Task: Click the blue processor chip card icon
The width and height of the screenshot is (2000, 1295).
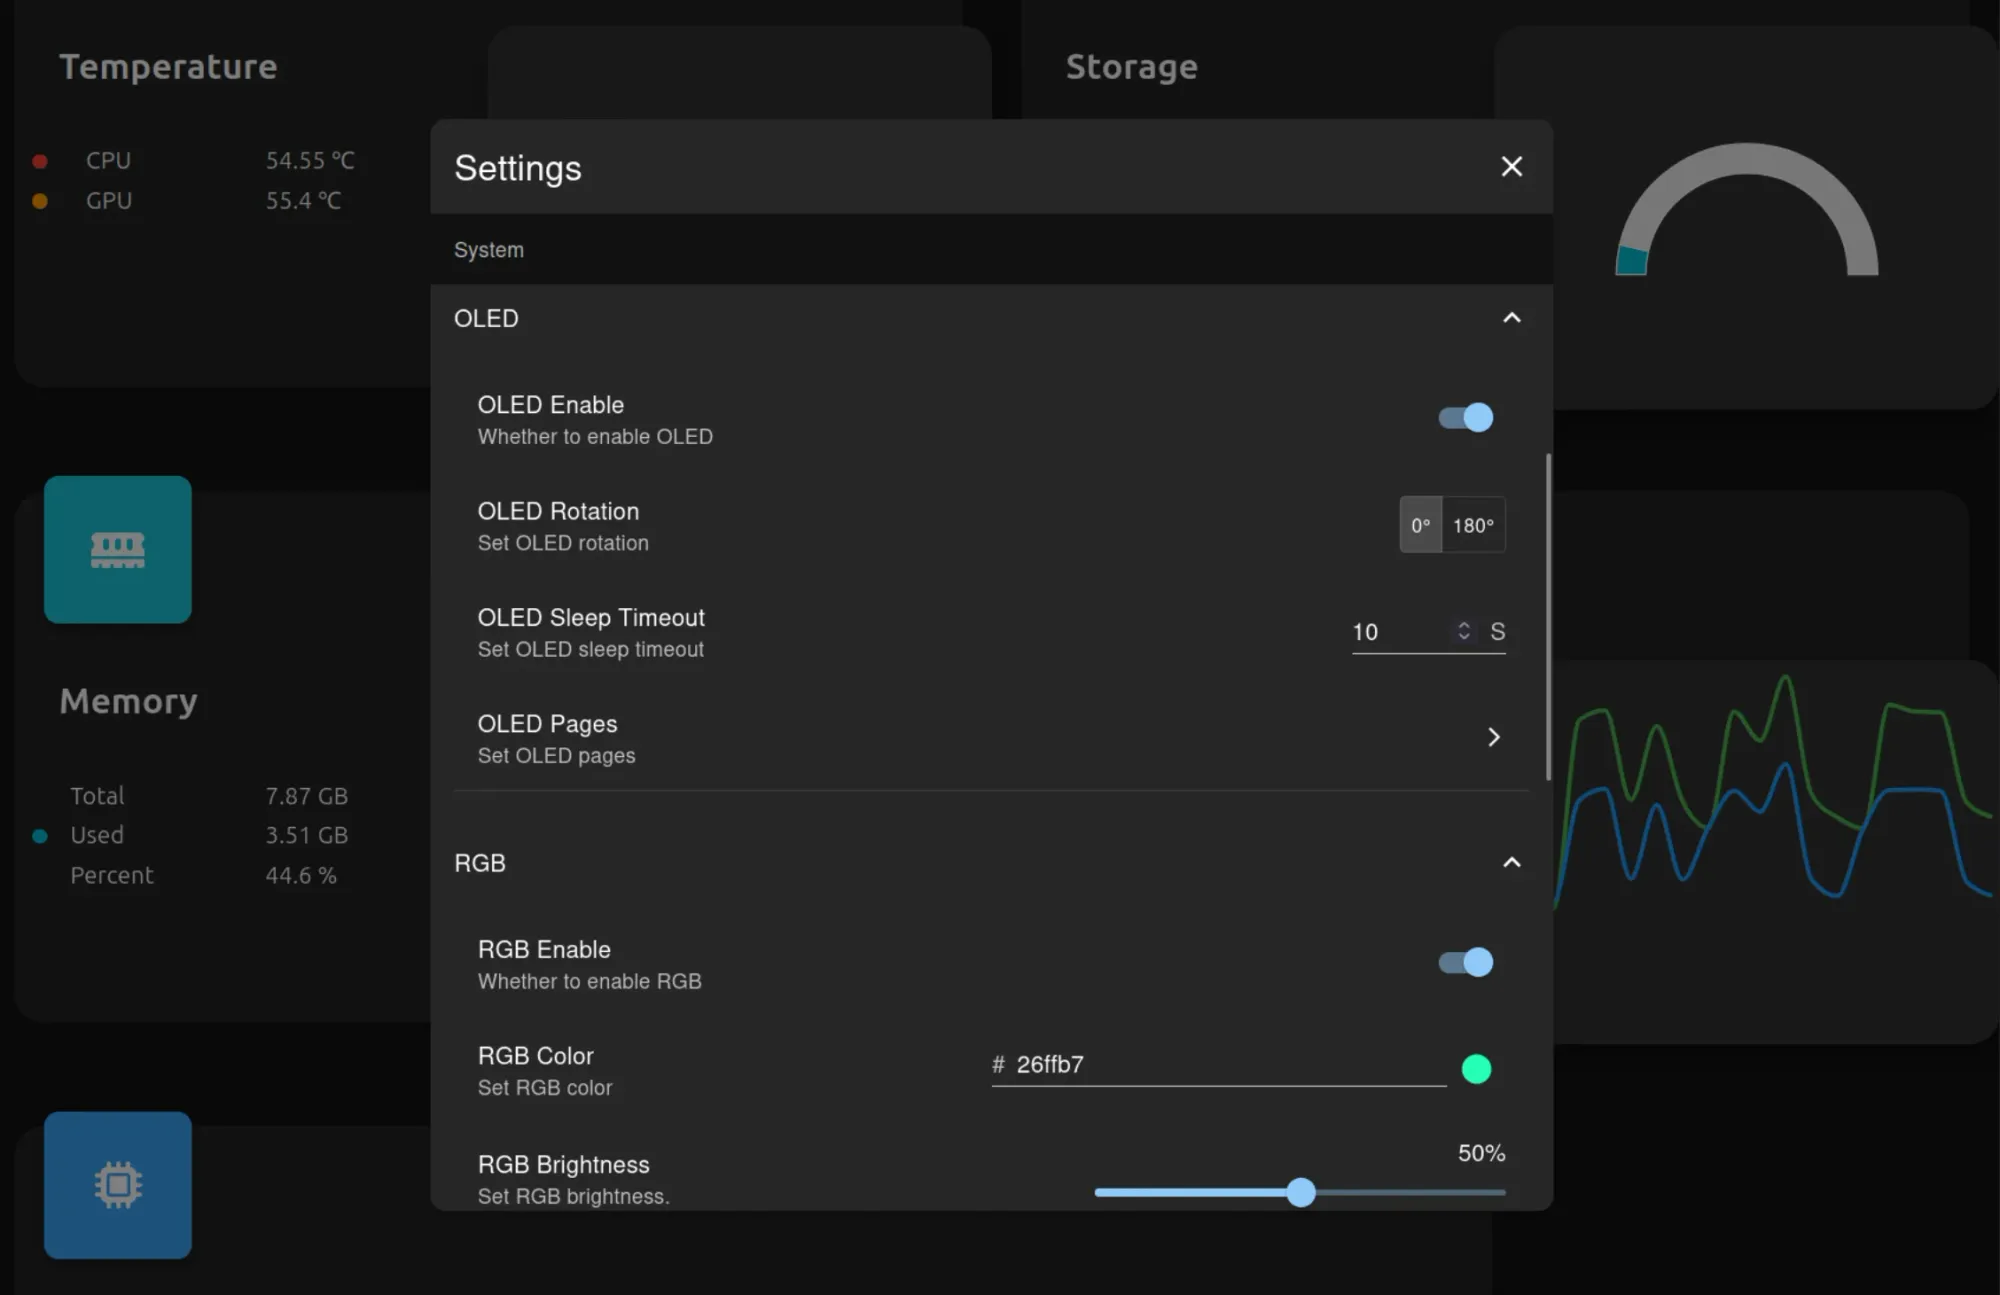Action: 118,1185
